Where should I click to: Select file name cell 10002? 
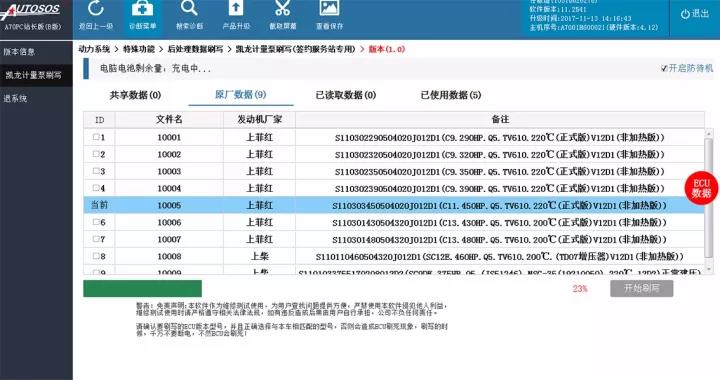[169, 154]
